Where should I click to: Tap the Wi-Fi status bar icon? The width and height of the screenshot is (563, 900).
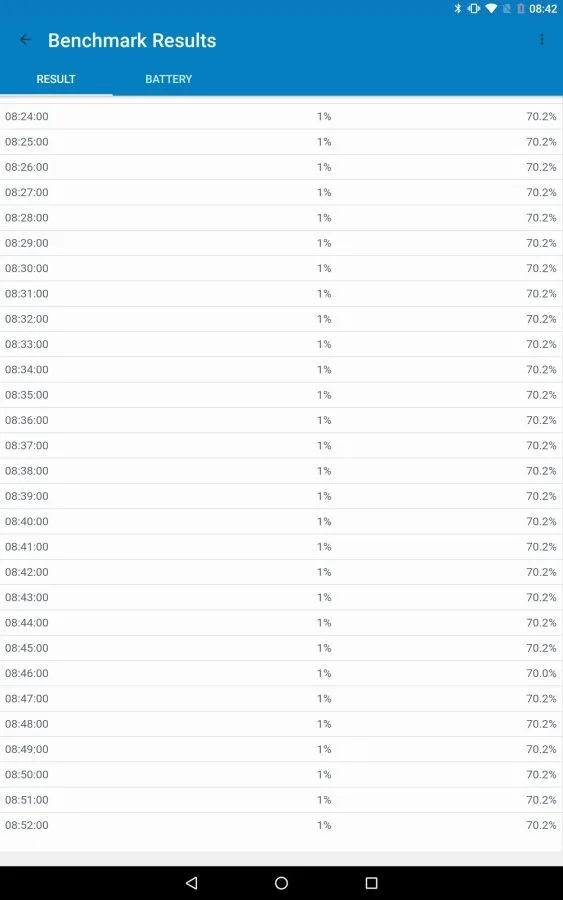pyautogui.click(x=491, y=9)
